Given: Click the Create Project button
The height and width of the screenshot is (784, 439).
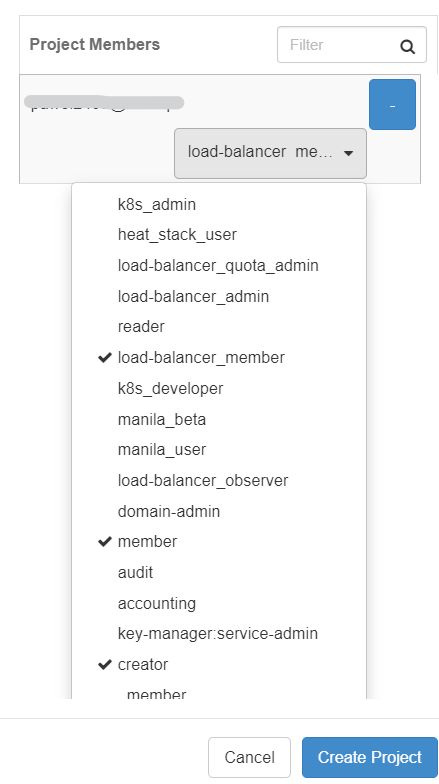Looking at the screenshot, I should 370,757.
